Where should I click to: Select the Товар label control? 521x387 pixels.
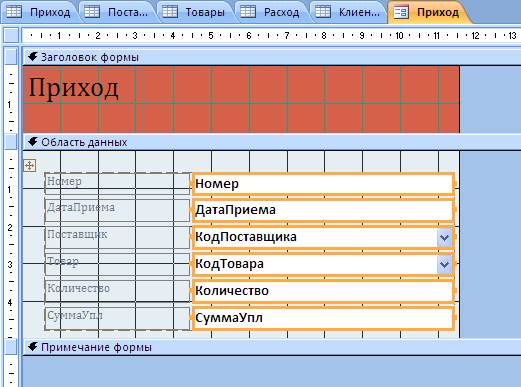pos(117,264)
